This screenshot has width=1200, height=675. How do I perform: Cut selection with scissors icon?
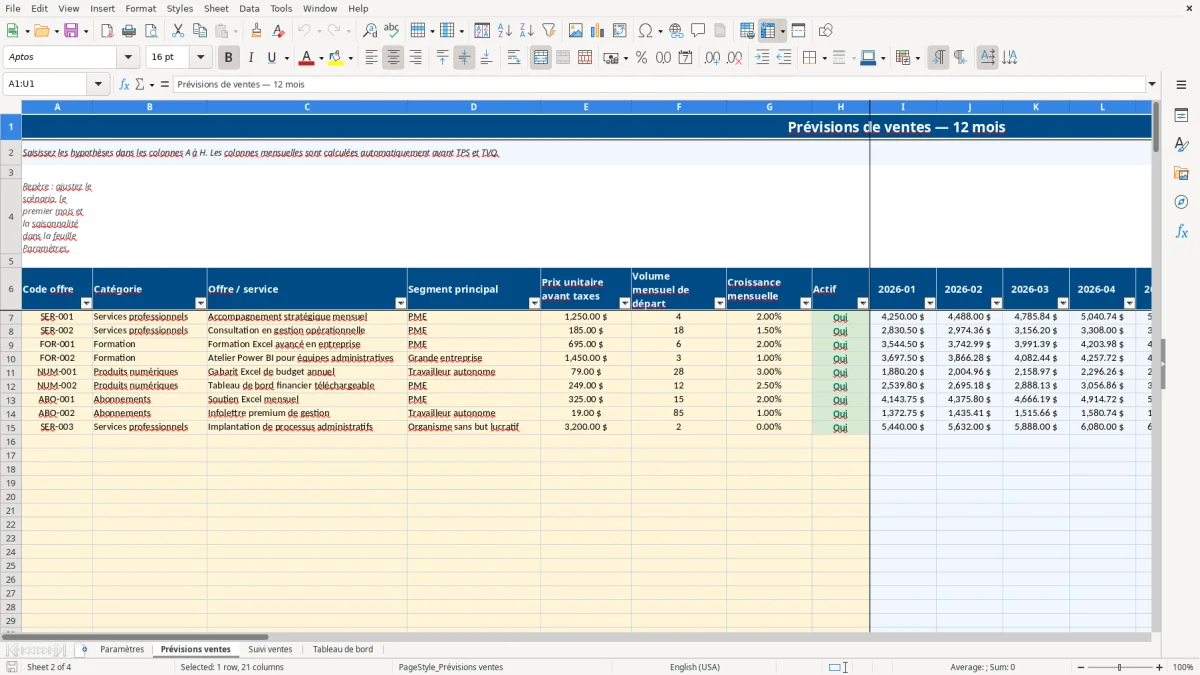pos(178,31)
